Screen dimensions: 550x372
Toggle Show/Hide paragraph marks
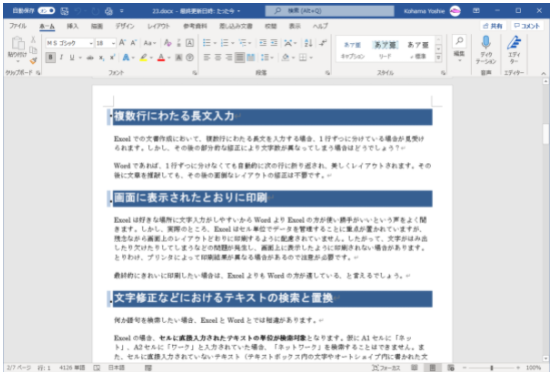[x=323, y=43]
